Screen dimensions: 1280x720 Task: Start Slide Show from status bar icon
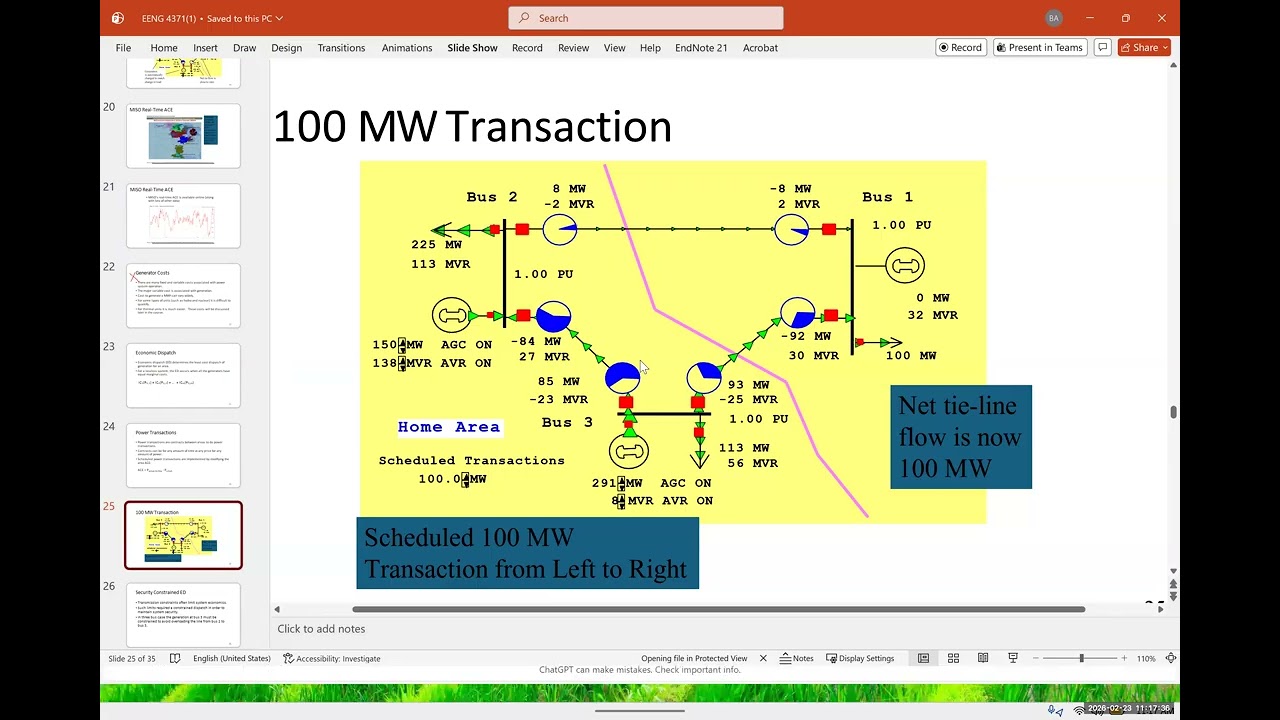tap(1013, 658)
